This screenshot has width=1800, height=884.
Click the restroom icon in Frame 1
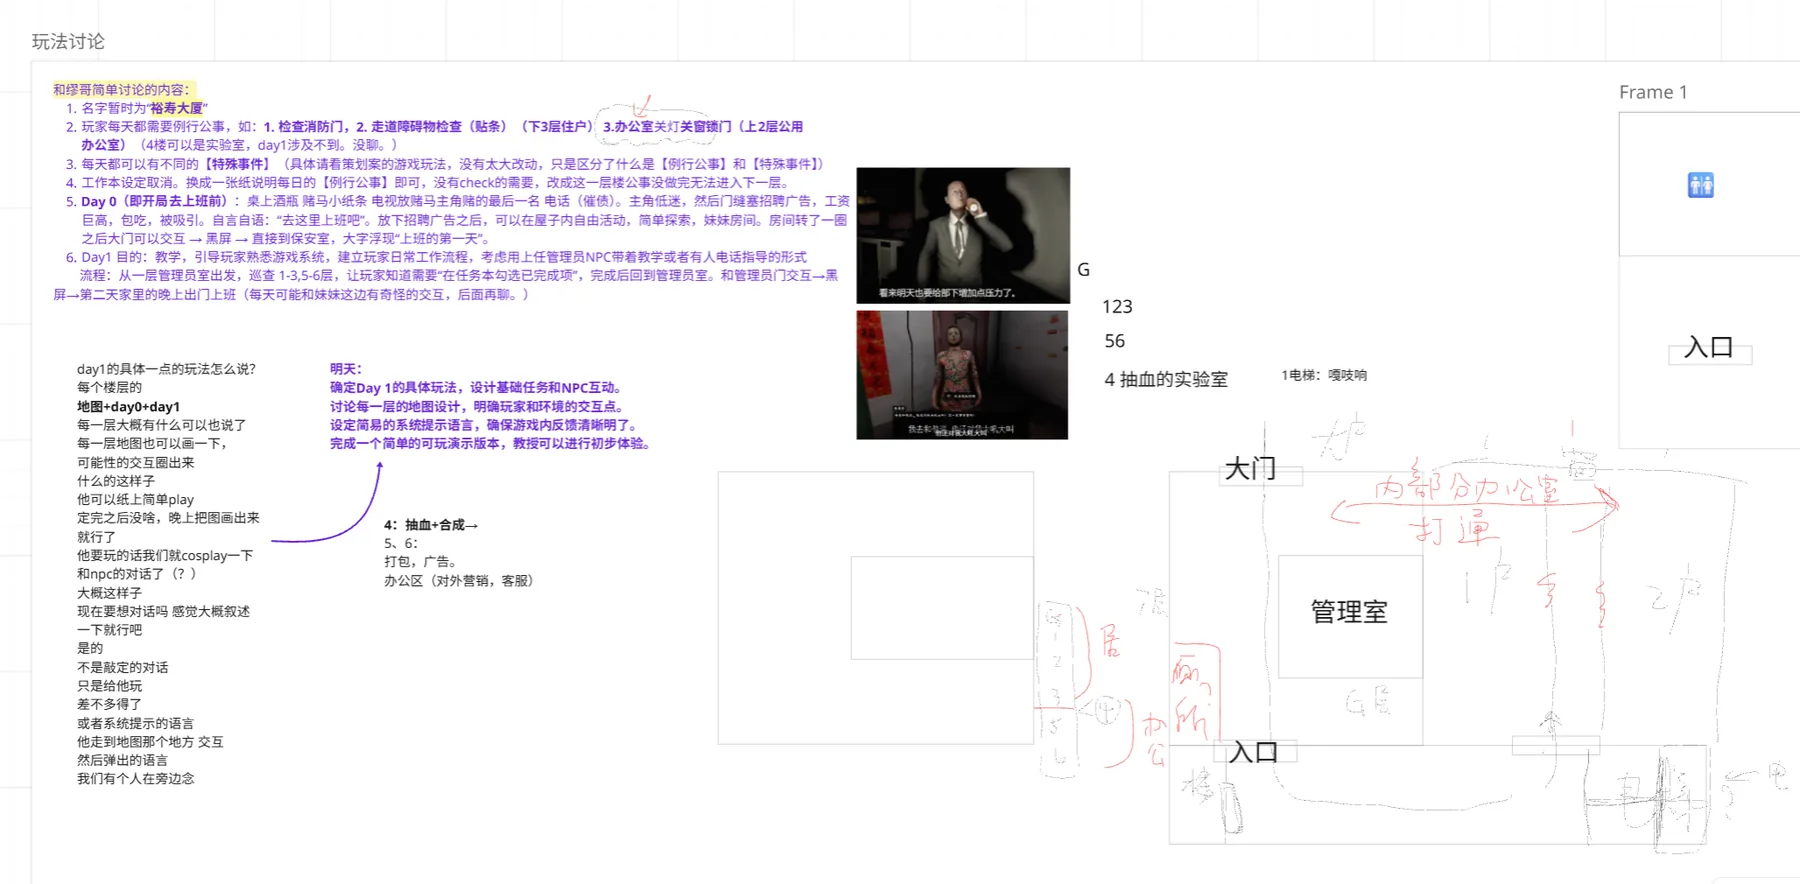point(1700,185)
